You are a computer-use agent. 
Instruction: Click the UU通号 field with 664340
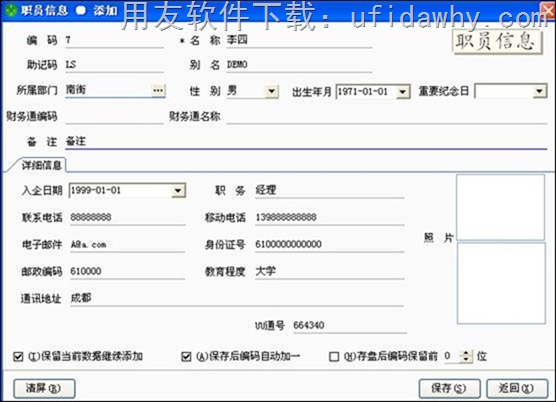tap(349, 326)
